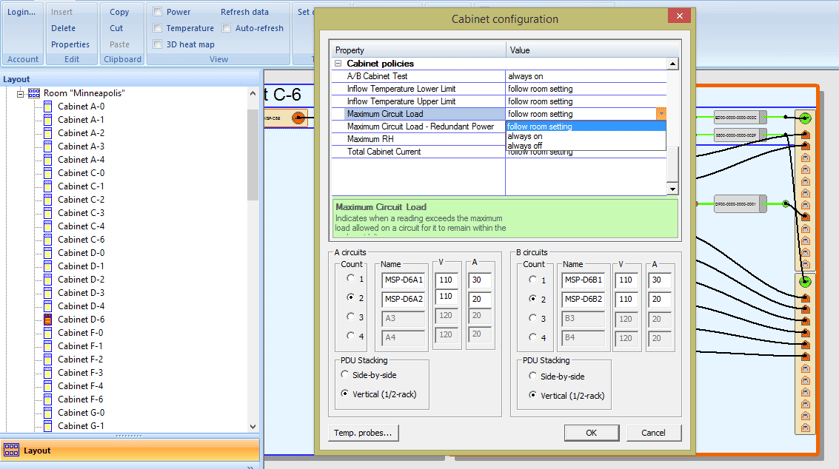The width and height of the screenshot is (839, 469).
Task: Choose 'always on' in dropdown list
Action: click(586, 136)
